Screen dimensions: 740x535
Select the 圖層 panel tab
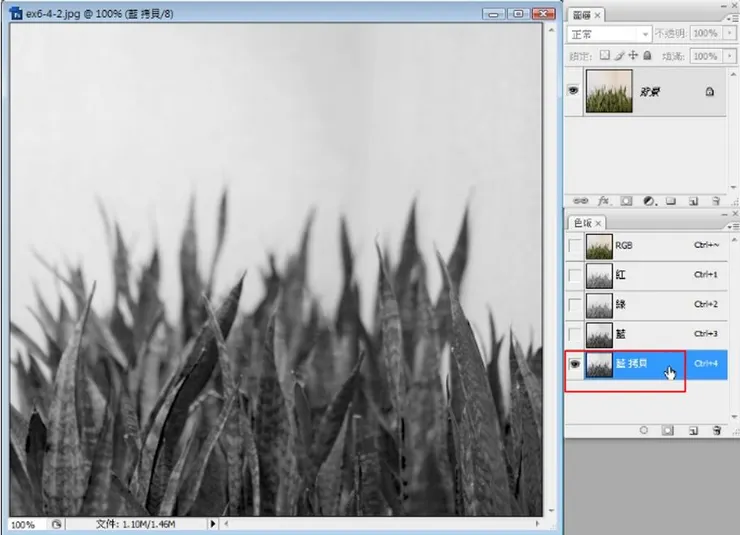pos(580,15)
